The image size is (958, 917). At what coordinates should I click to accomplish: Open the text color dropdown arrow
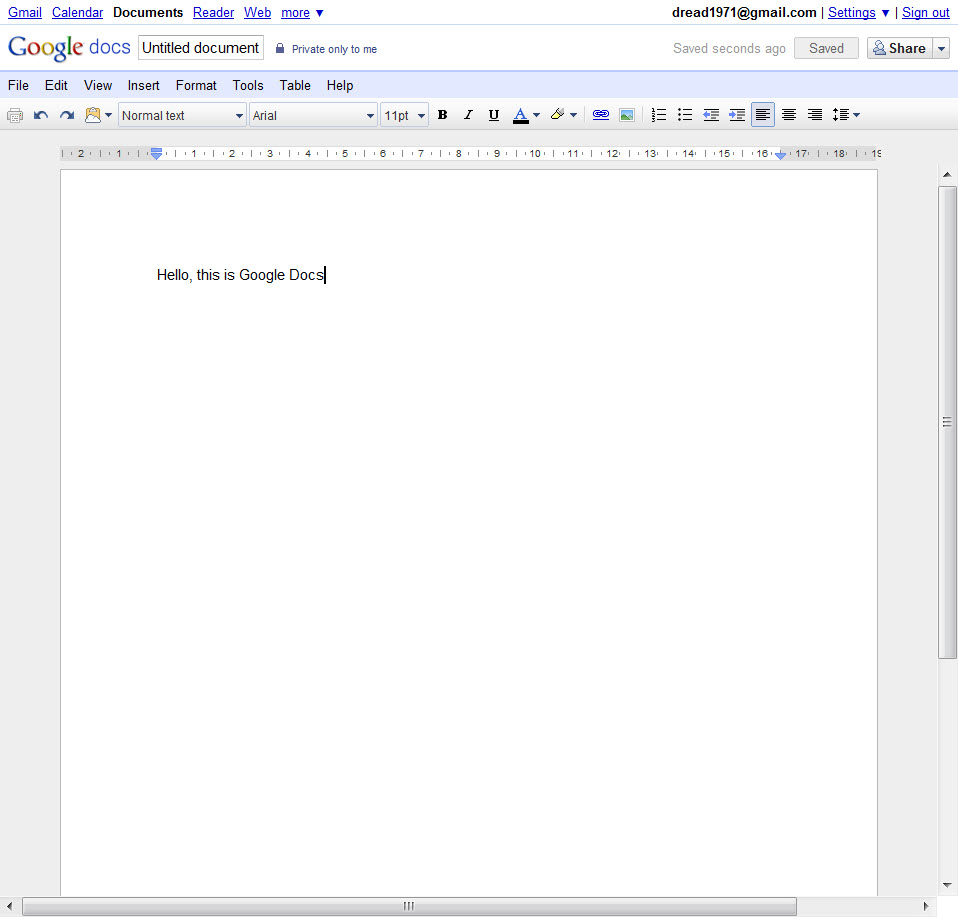[x=536, y=115]
